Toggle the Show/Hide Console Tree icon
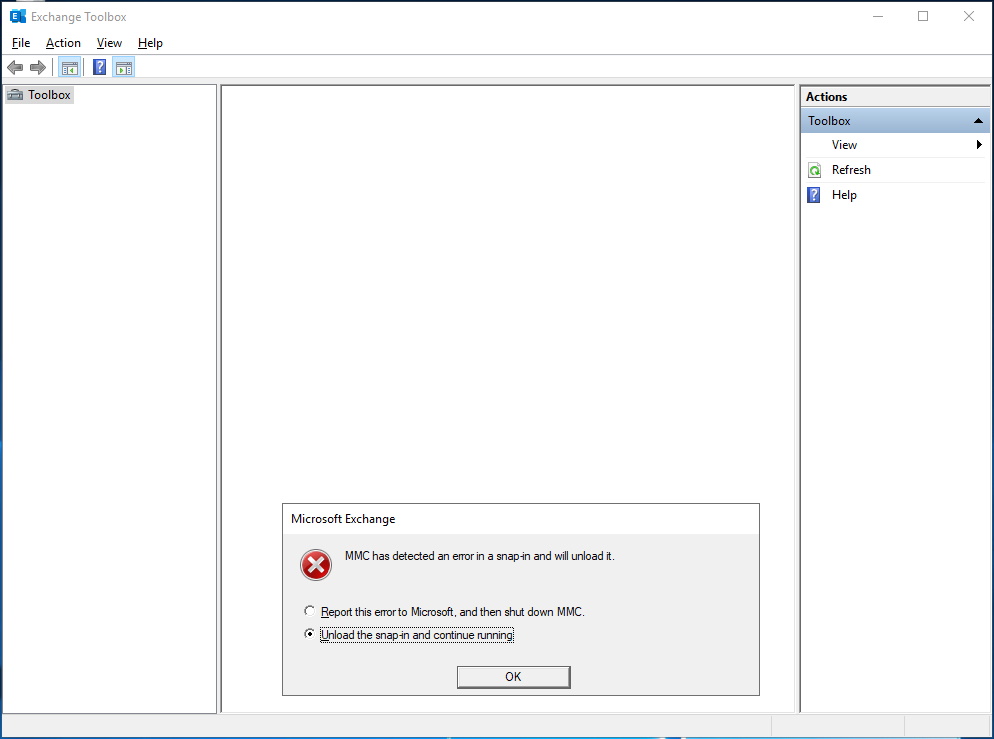Screen dimensions: 994x739 [70, 67]
